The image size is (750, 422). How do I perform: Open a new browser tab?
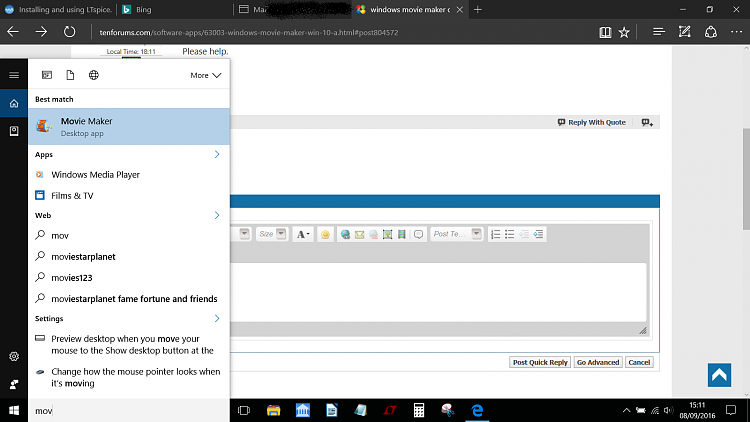(x=478, y=10)
